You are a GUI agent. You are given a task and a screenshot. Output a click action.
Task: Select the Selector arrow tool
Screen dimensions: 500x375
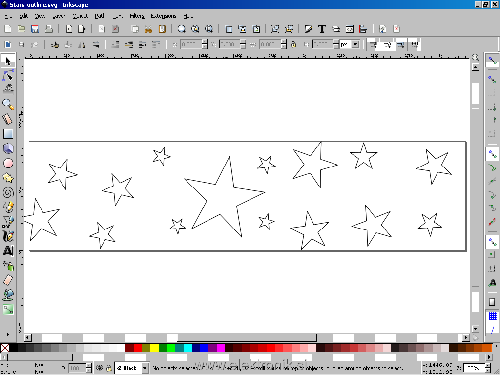click(x=8, y=61)
